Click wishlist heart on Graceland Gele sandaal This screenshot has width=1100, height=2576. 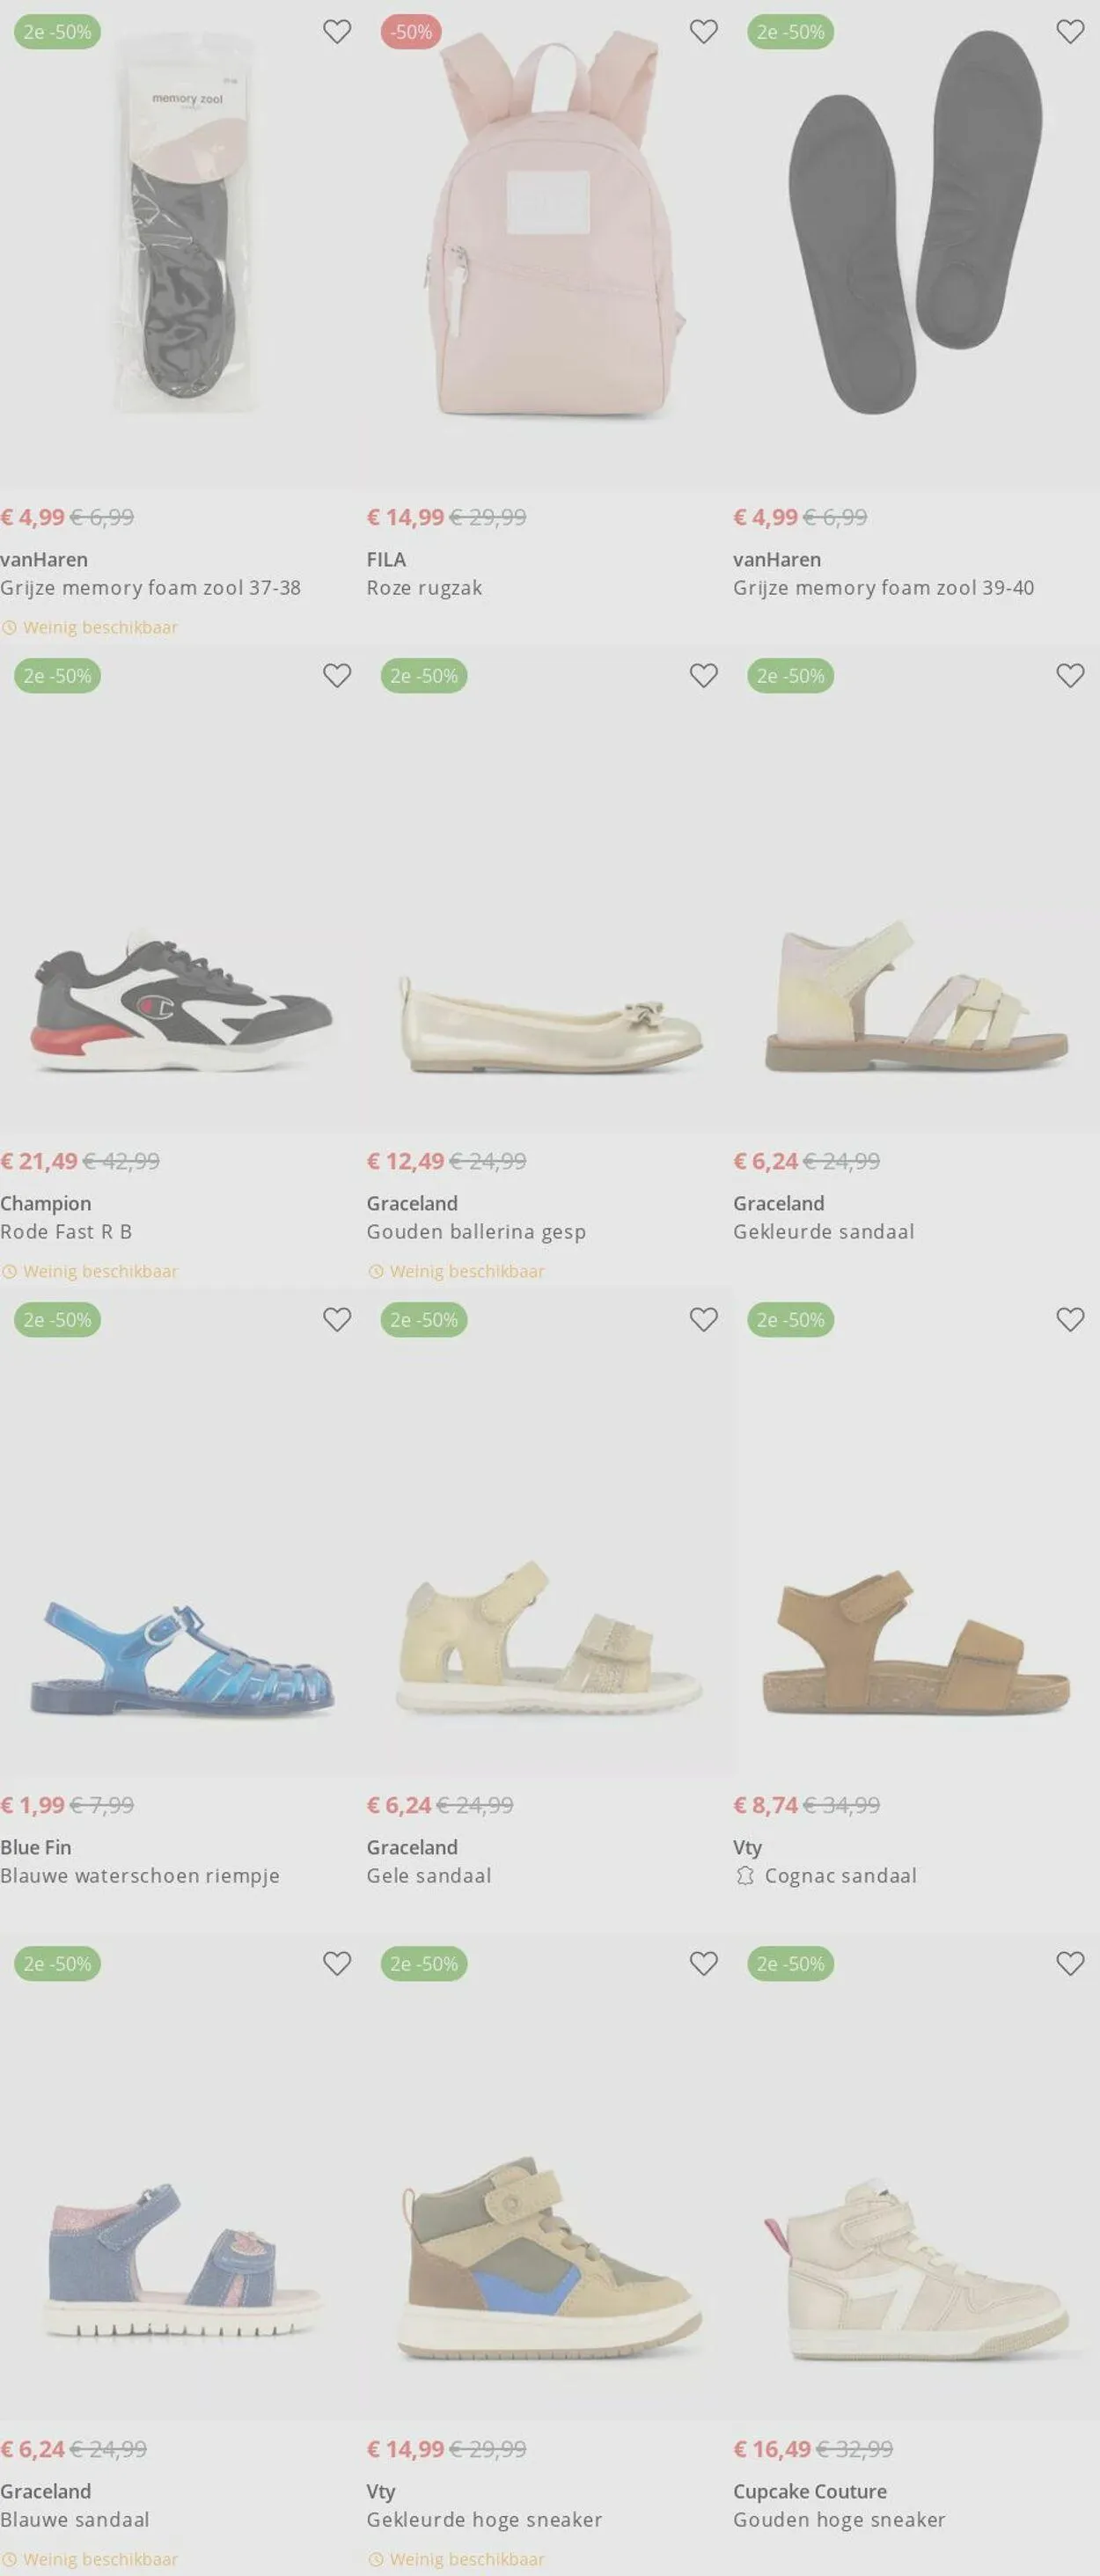pos(703,1320)
